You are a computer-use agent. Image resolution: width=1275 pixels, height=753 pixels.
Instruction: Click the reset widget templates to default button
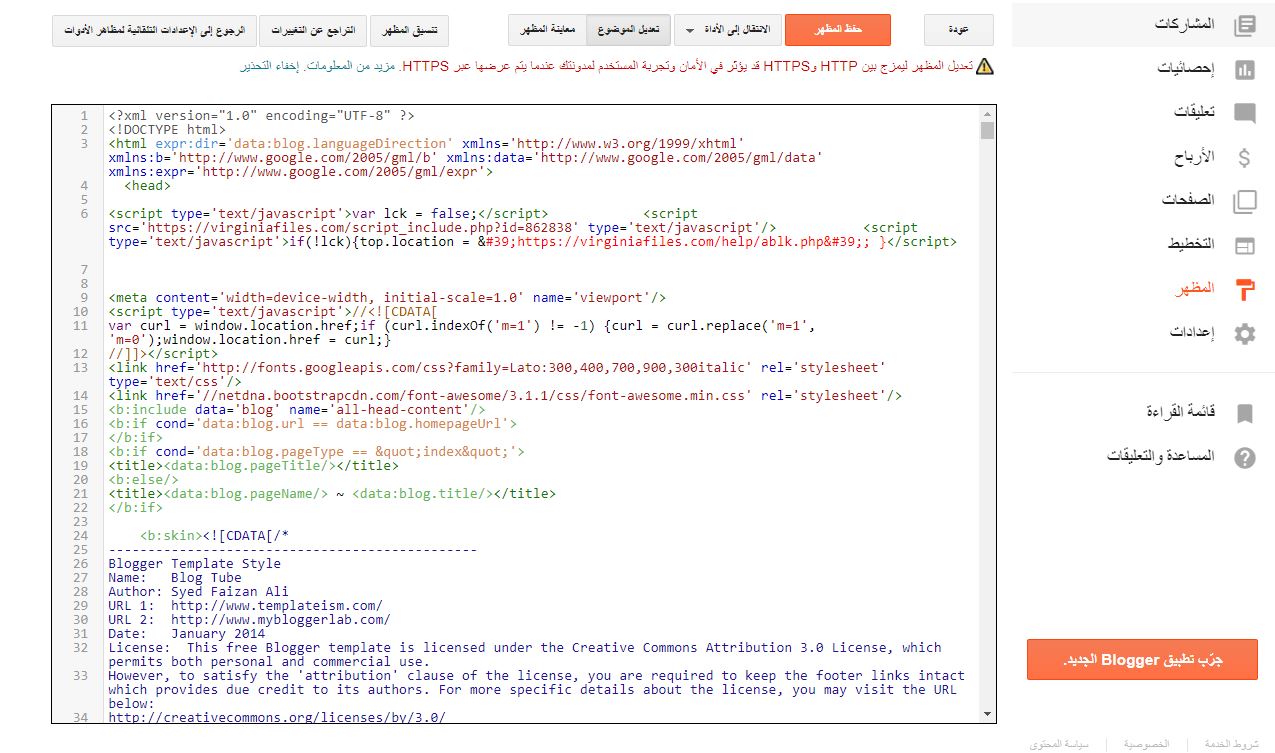[x=154, y=30]
